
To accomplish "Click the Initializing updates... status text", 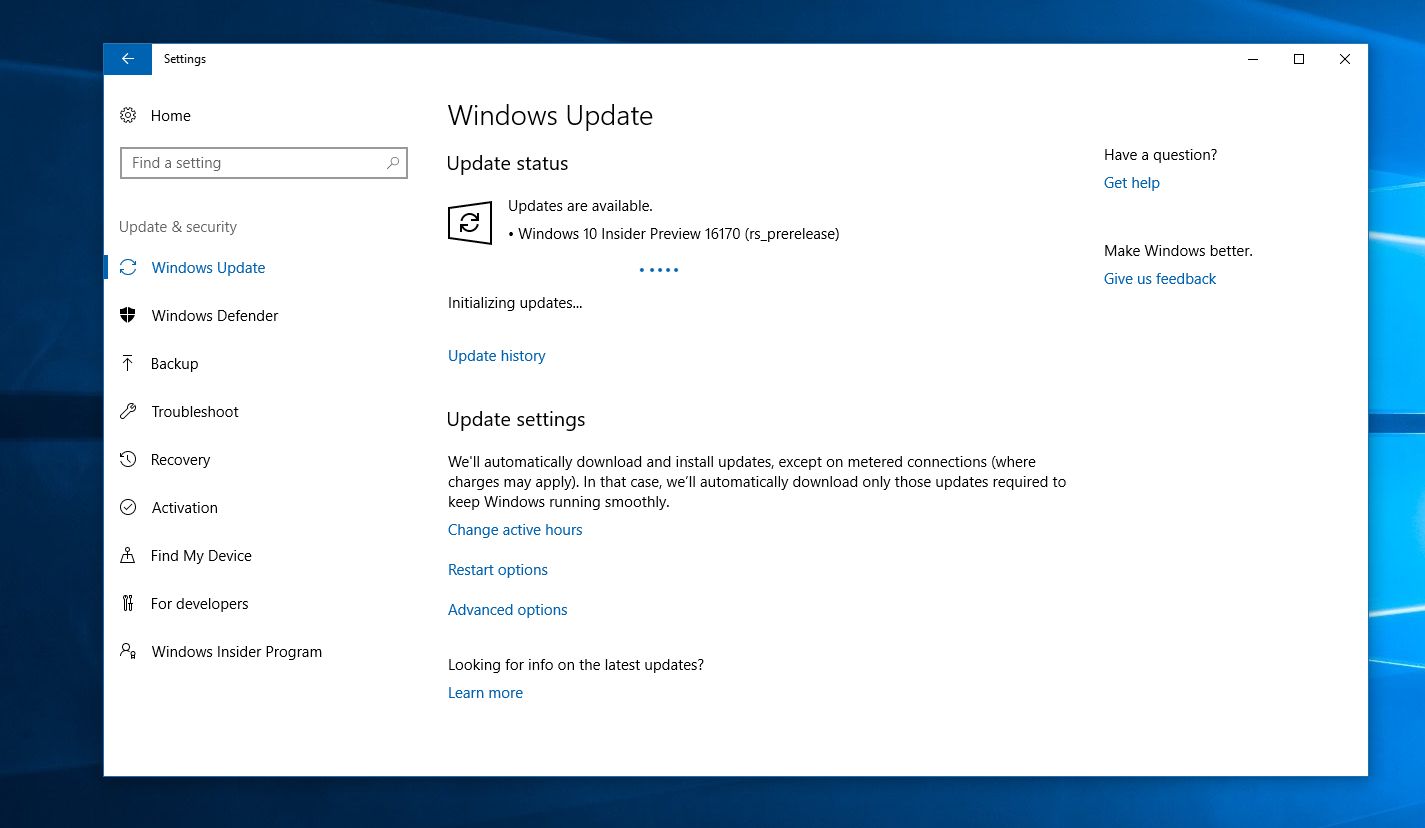I will click(x=515, y=303).
